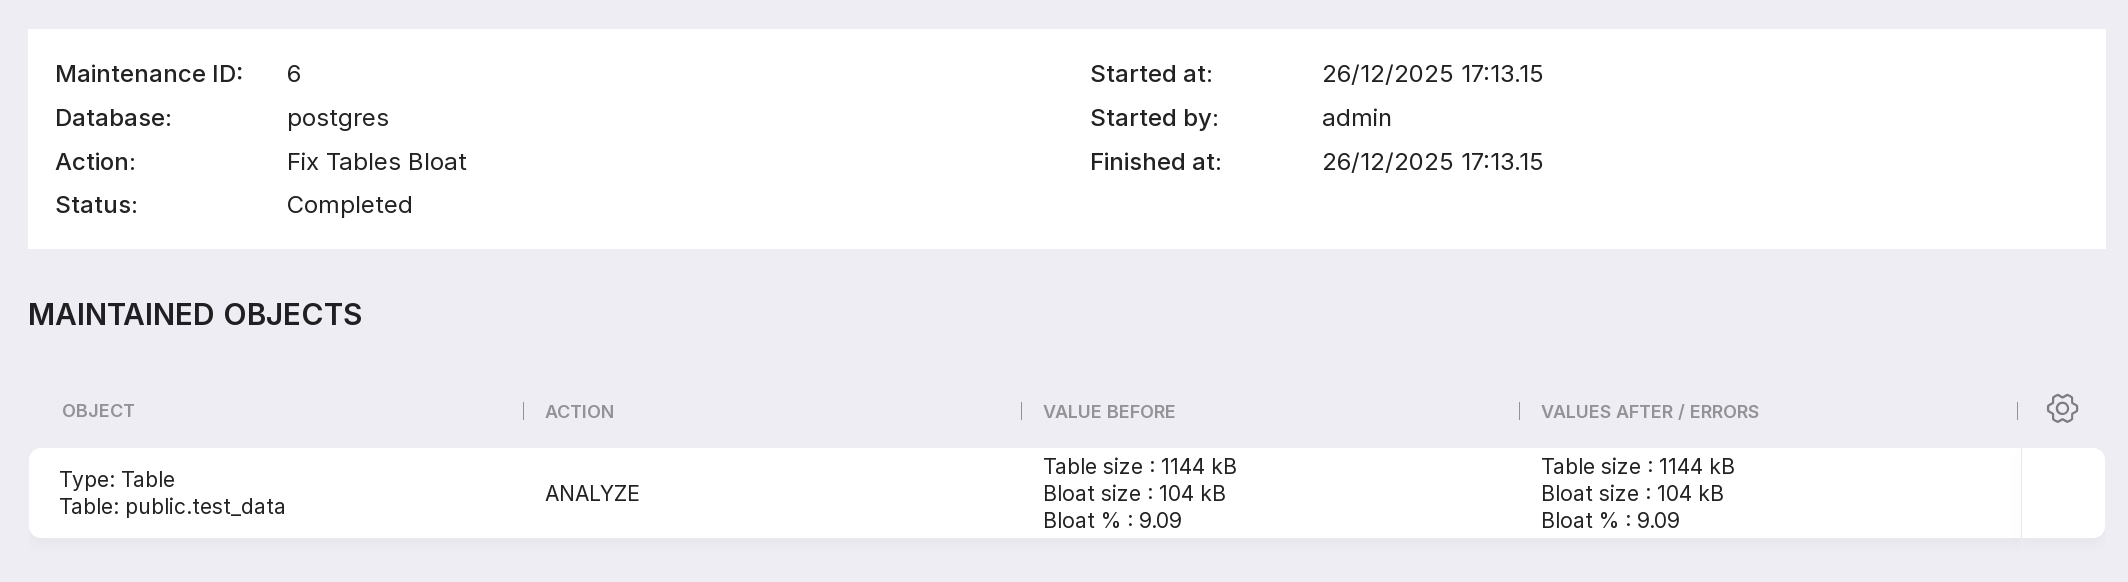Select the Started at timestamp
The image size is (2128, 582).
[x=1432, y=74]
